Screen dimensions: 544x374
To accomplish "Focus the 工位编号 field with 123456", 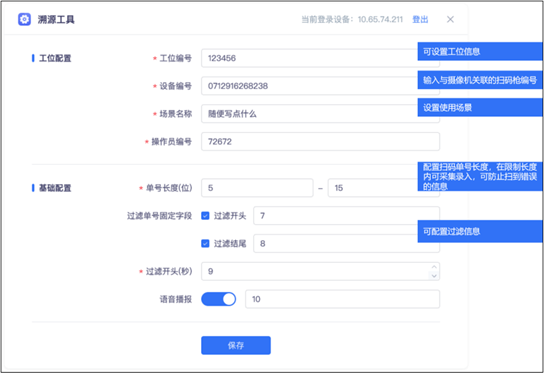I will (x=320, y=58).
